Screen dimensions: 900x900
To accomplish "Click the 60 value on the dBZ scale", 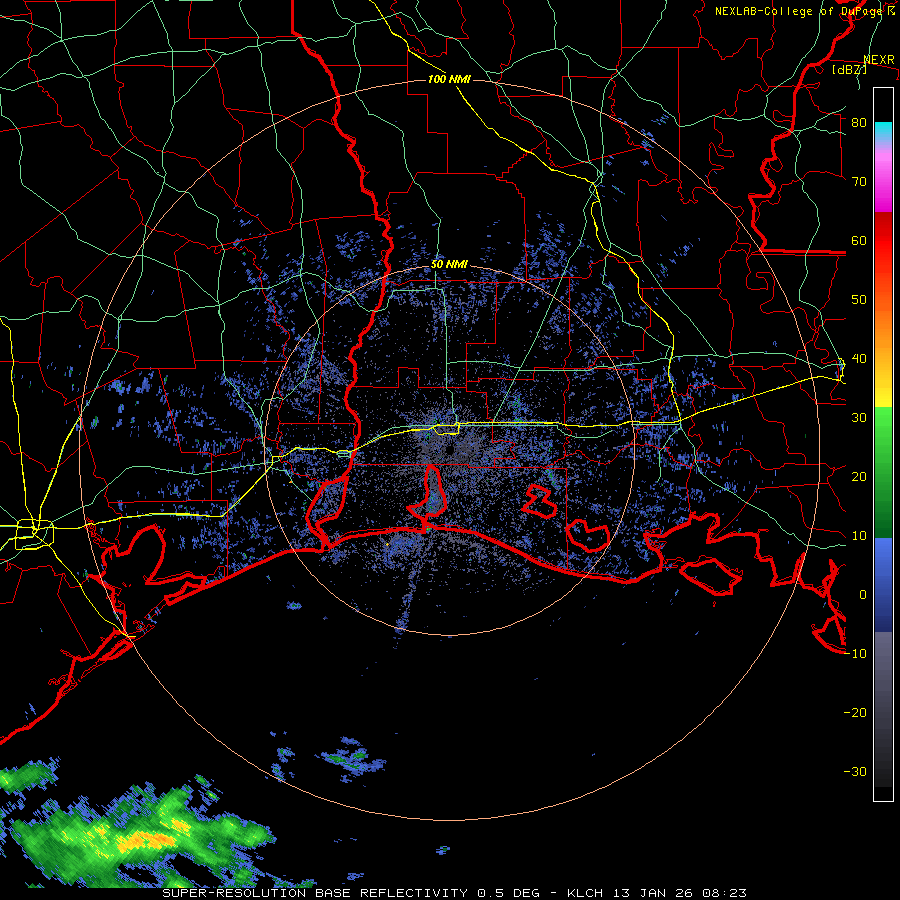I will [859, 241].
